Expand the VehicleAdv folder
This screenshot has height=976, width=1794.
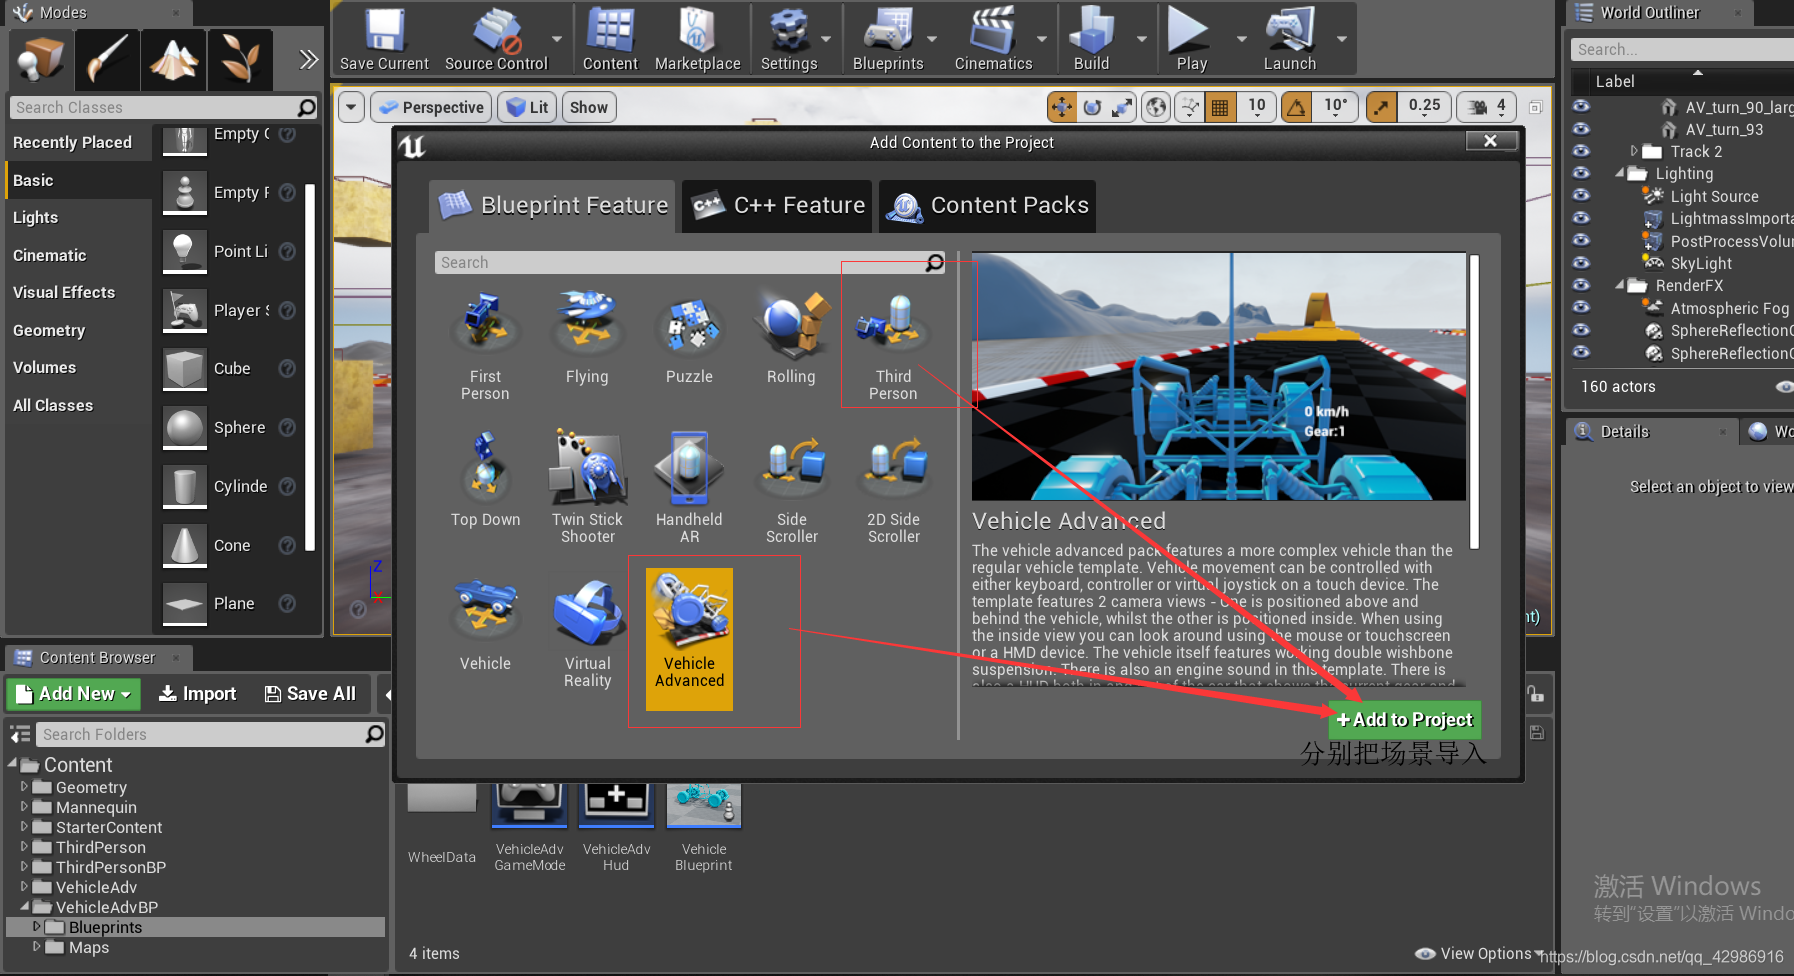coord(25,886)
